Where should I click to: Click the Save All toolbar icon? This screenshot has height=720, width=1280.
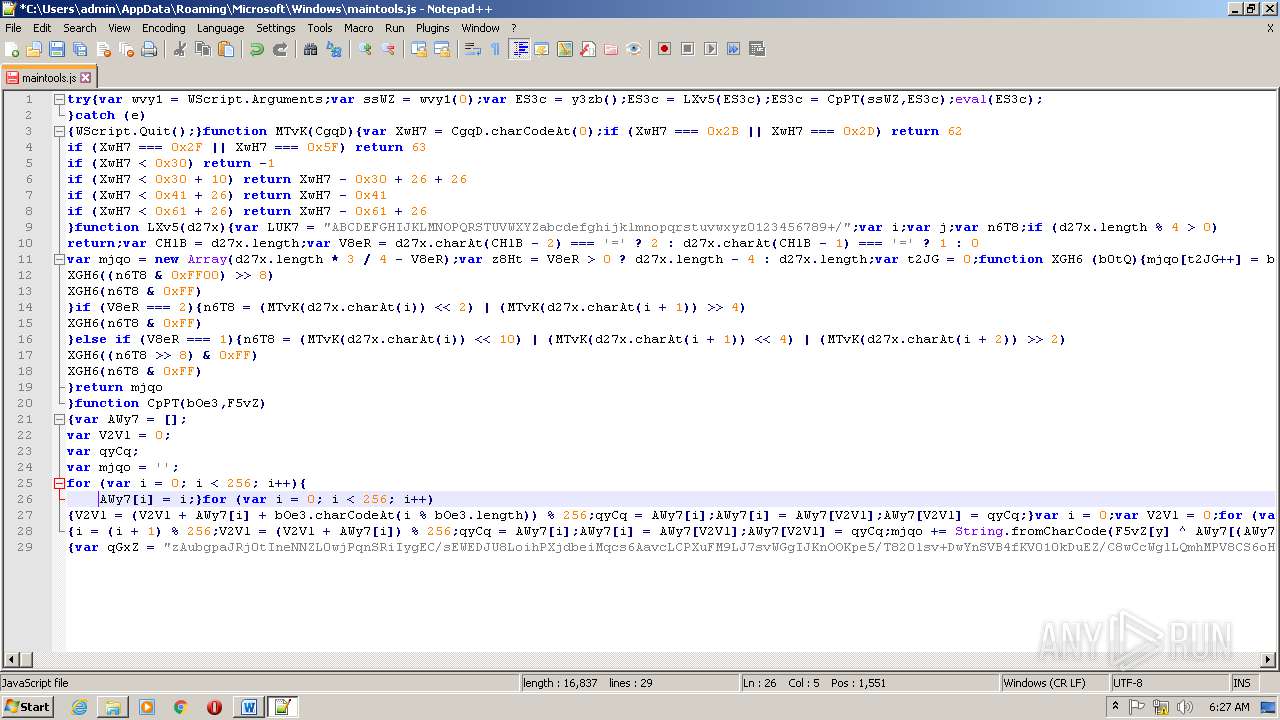point(80,49)
